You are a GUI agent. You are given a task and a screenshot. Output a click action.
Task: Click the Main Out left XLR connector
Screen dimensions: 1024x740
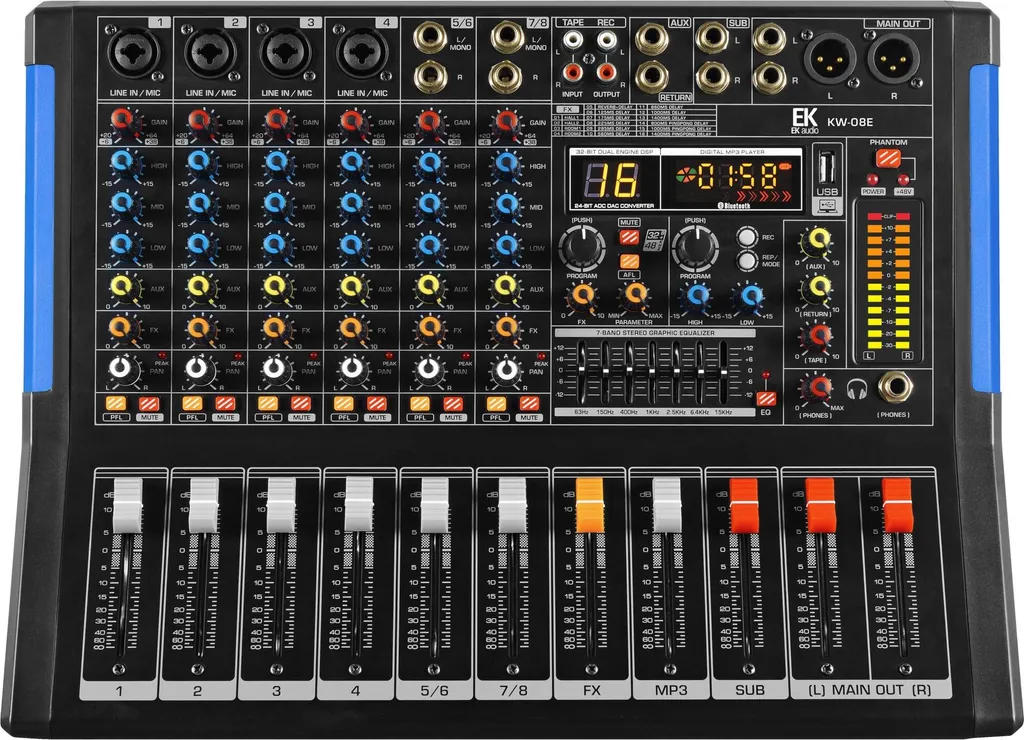click(830, 60)
